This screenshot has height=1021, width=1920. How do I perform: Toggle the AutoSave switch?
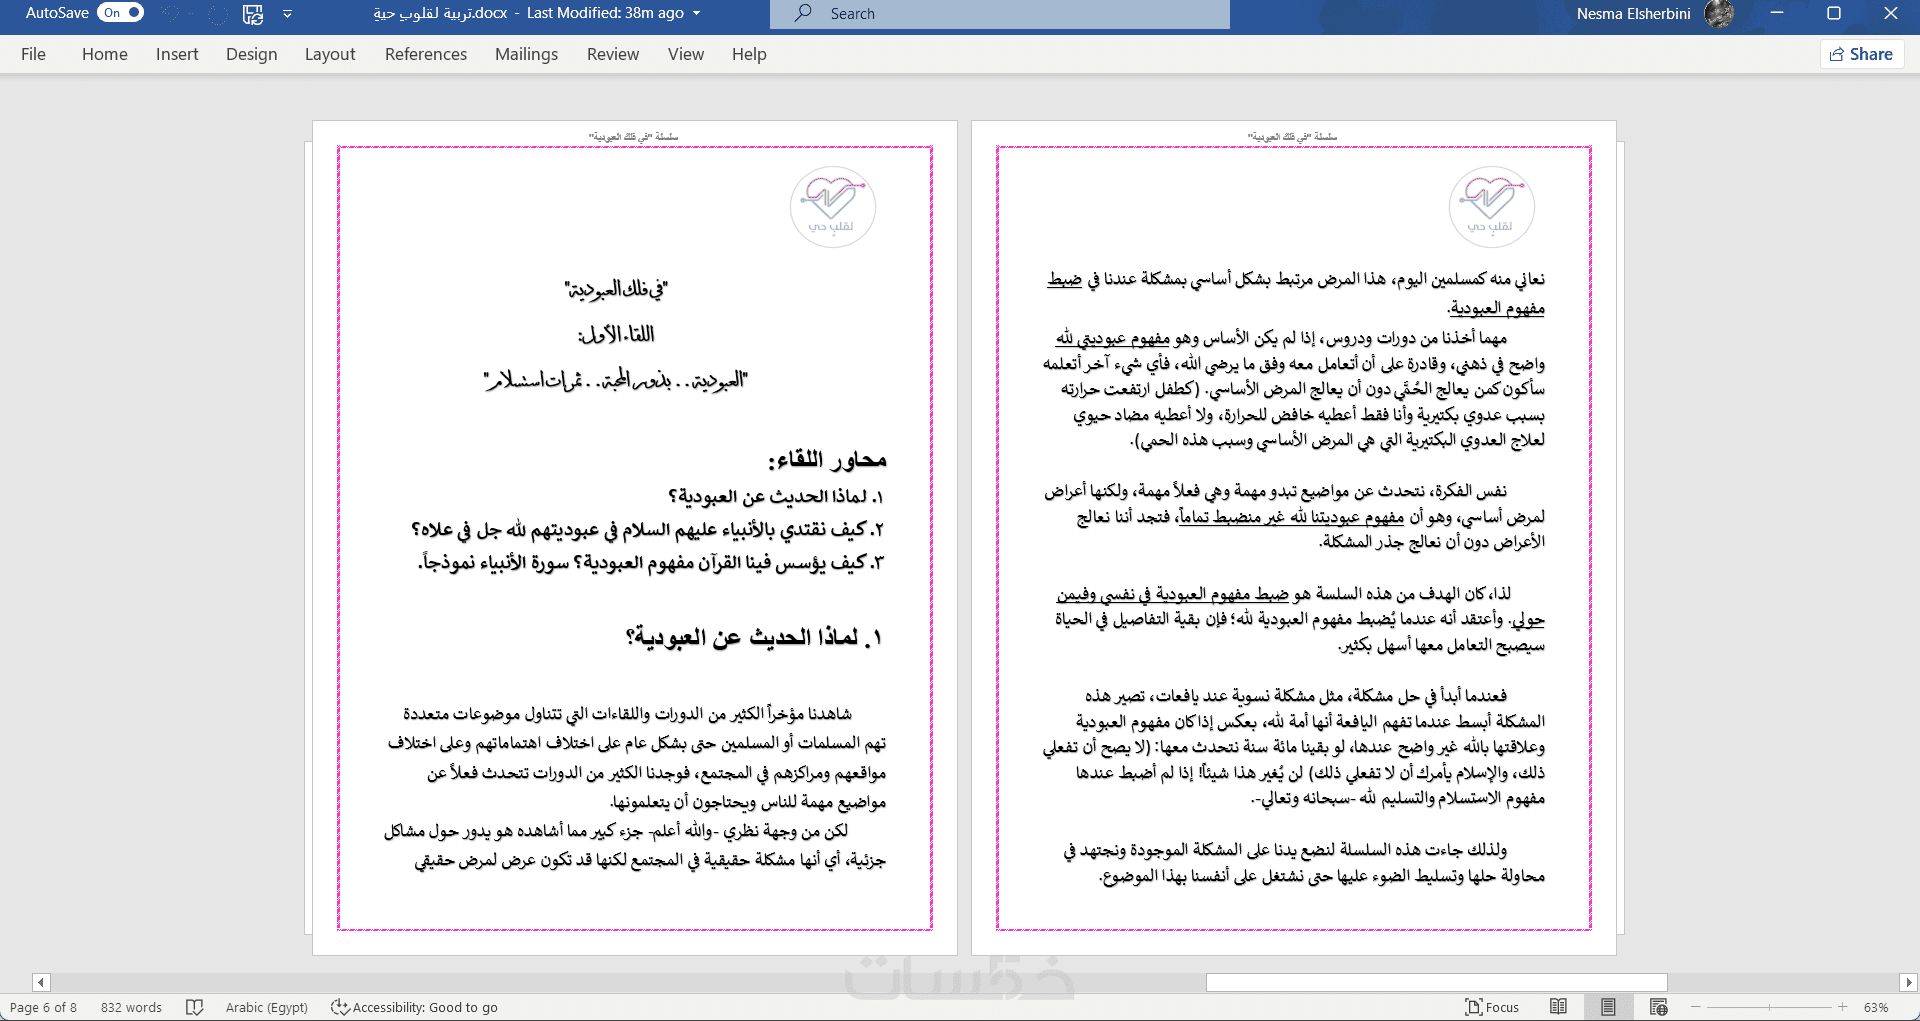pos(121,13)
